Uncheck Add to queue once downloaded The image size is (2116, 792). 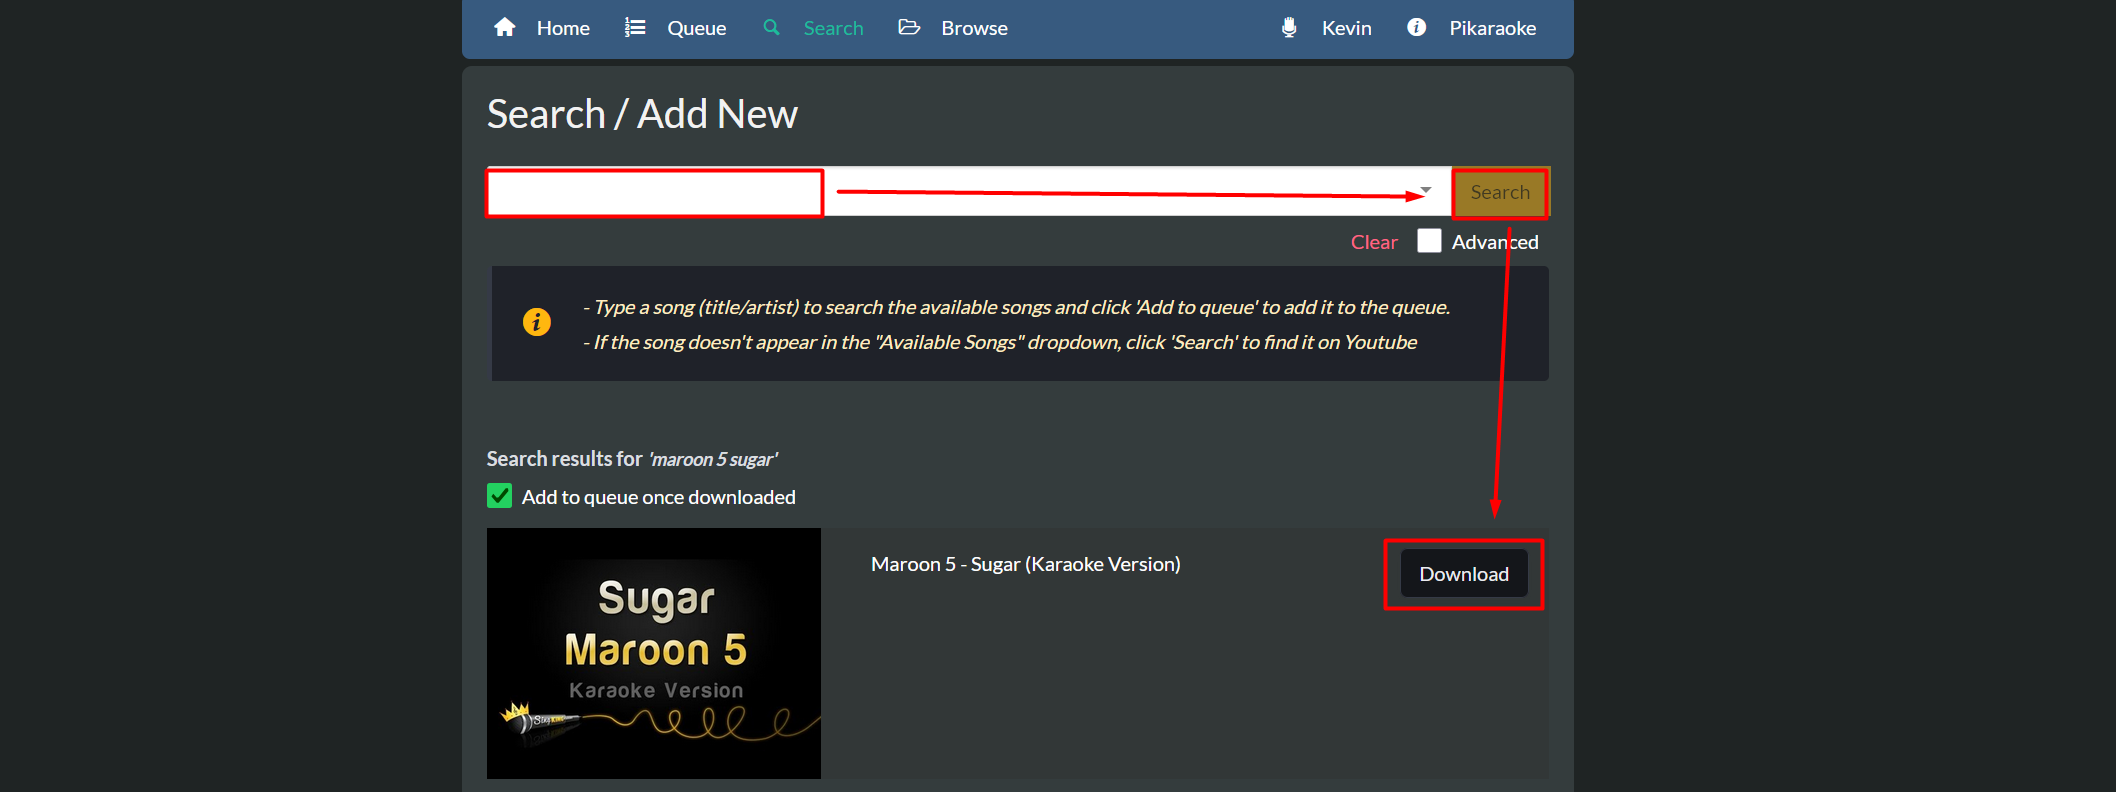(x=500, y=497)
